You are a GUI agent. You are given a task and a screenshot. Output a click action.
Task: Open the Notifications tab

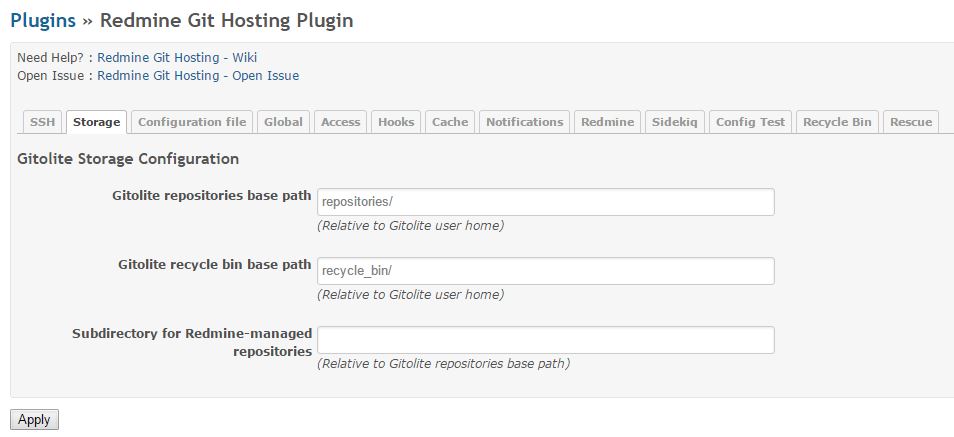pos(524,122)
